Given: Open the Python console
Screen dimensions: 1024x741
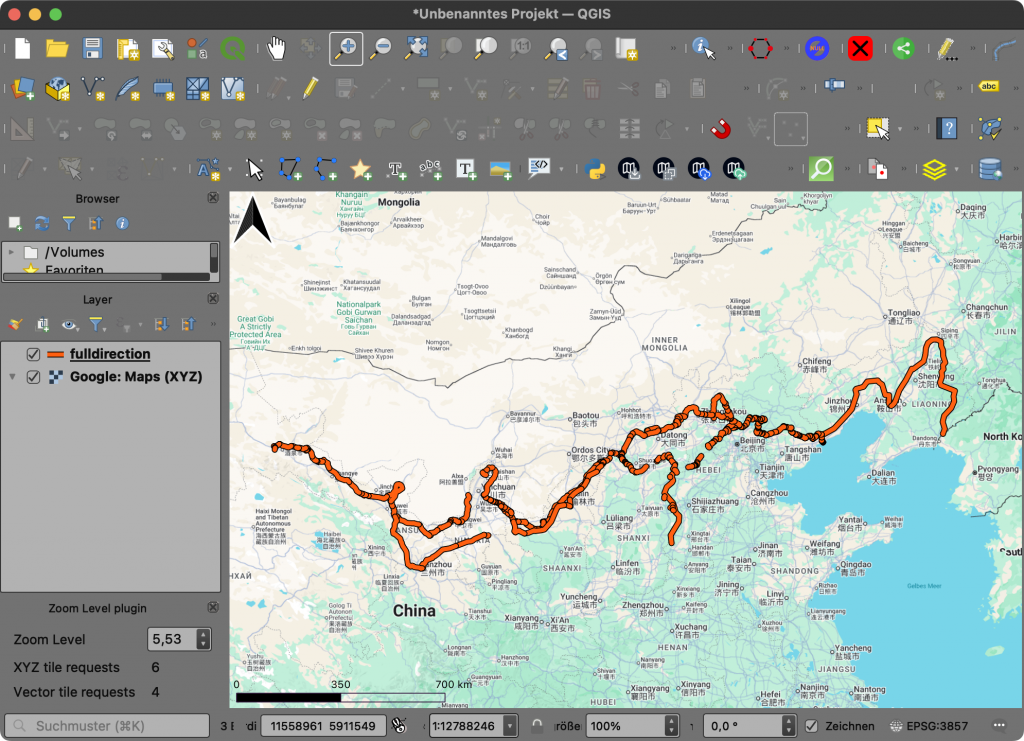Looking at the screenshot, I should [x=595, y=169].
